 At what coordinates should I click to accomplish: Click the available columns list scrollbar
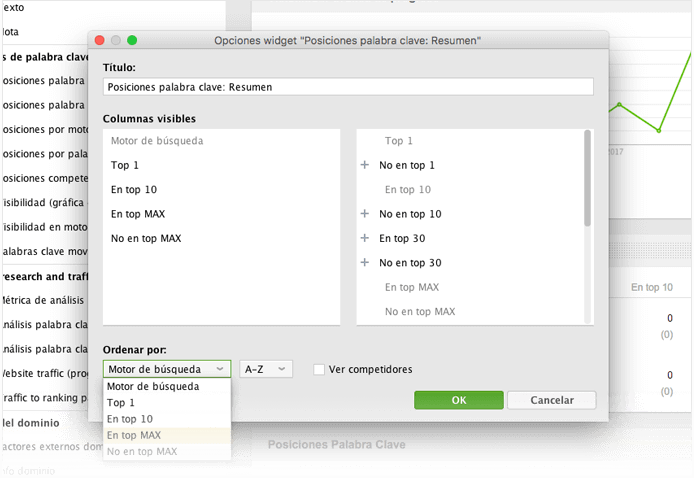coord(587,180)
